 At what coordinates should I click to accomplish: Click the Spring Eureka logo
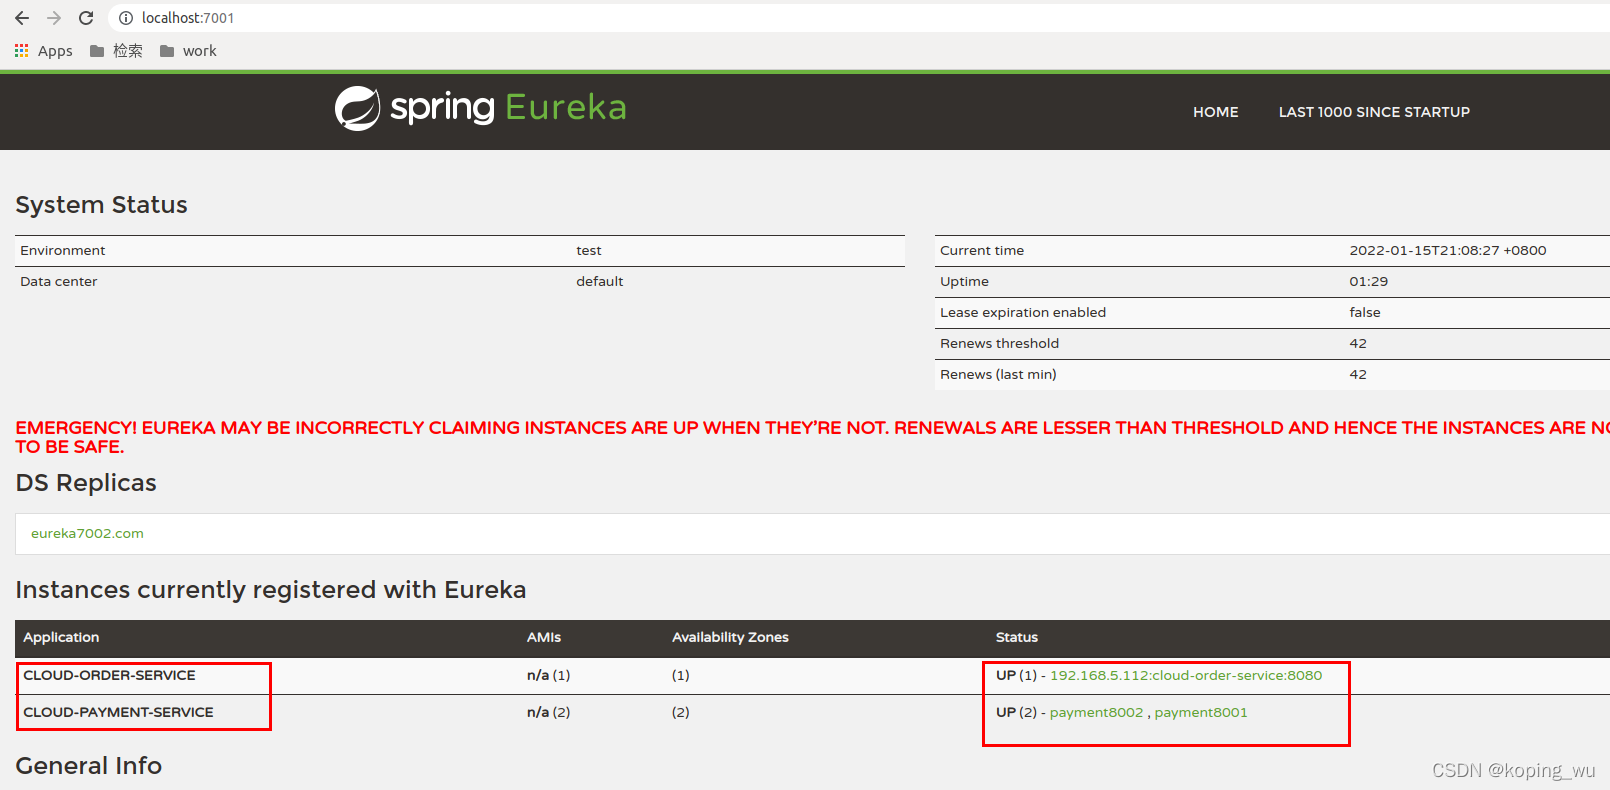pos(480,108)
